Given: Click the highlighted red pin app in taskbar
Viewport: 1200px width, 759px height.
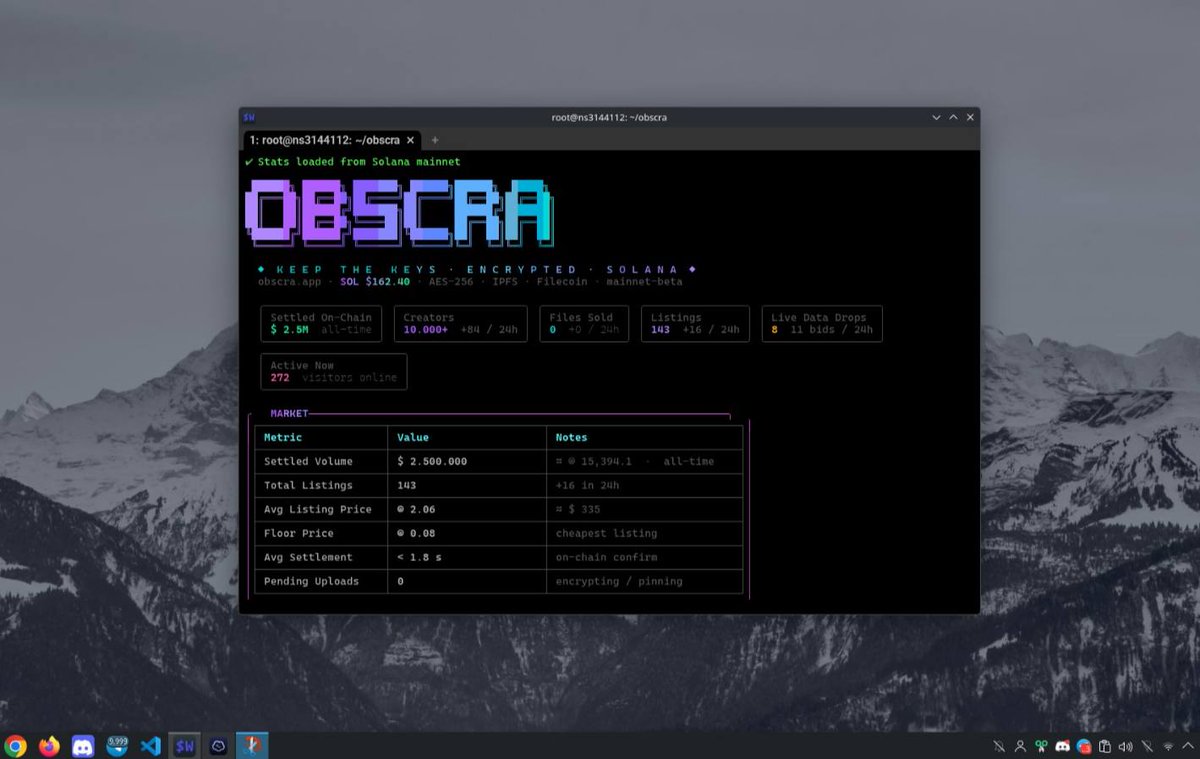Looking at the screenshot, I should [x=253, y=746].
